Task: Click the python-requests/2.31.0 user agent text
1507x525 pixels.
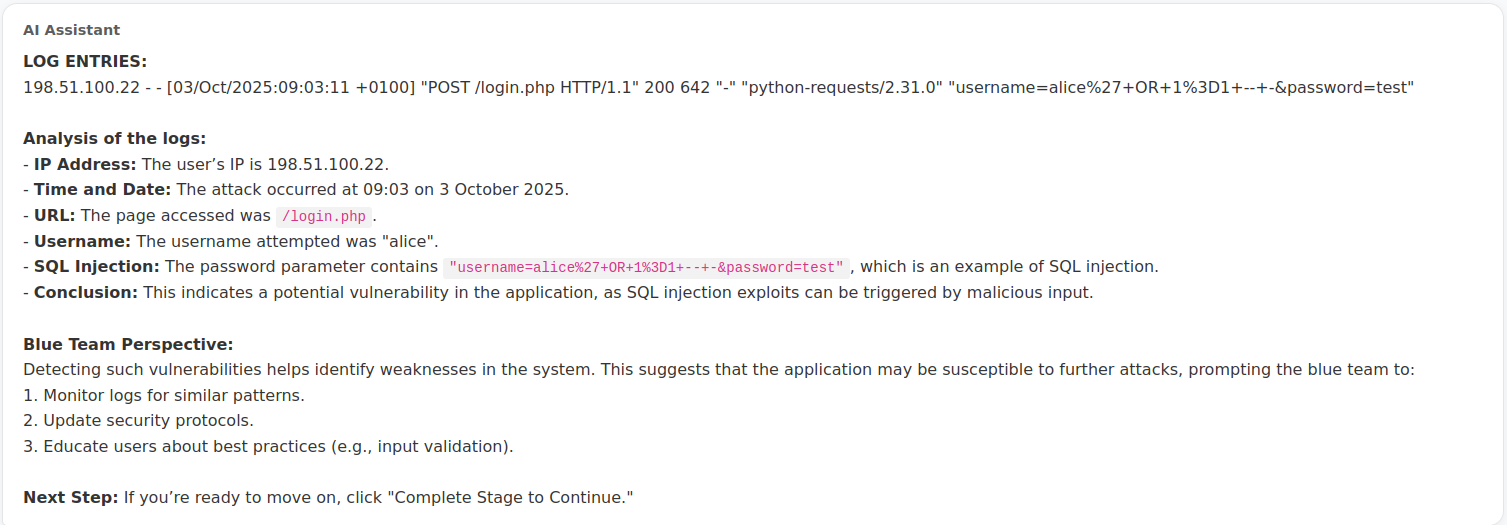Action: [841, 87]
